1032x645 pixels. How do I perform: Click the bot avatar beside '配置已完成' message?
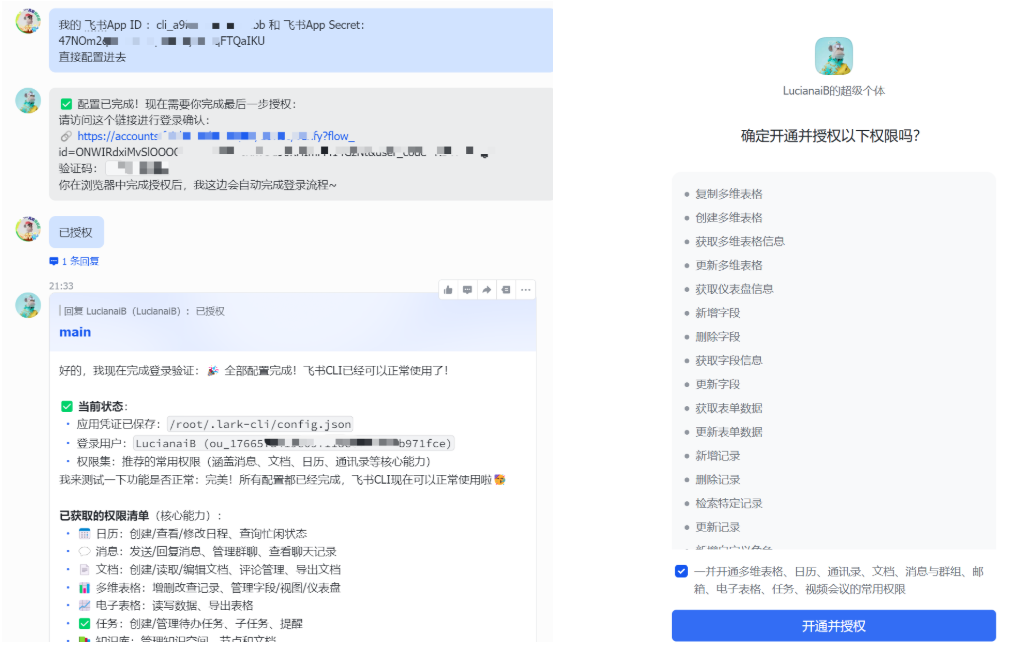(28, 101)
